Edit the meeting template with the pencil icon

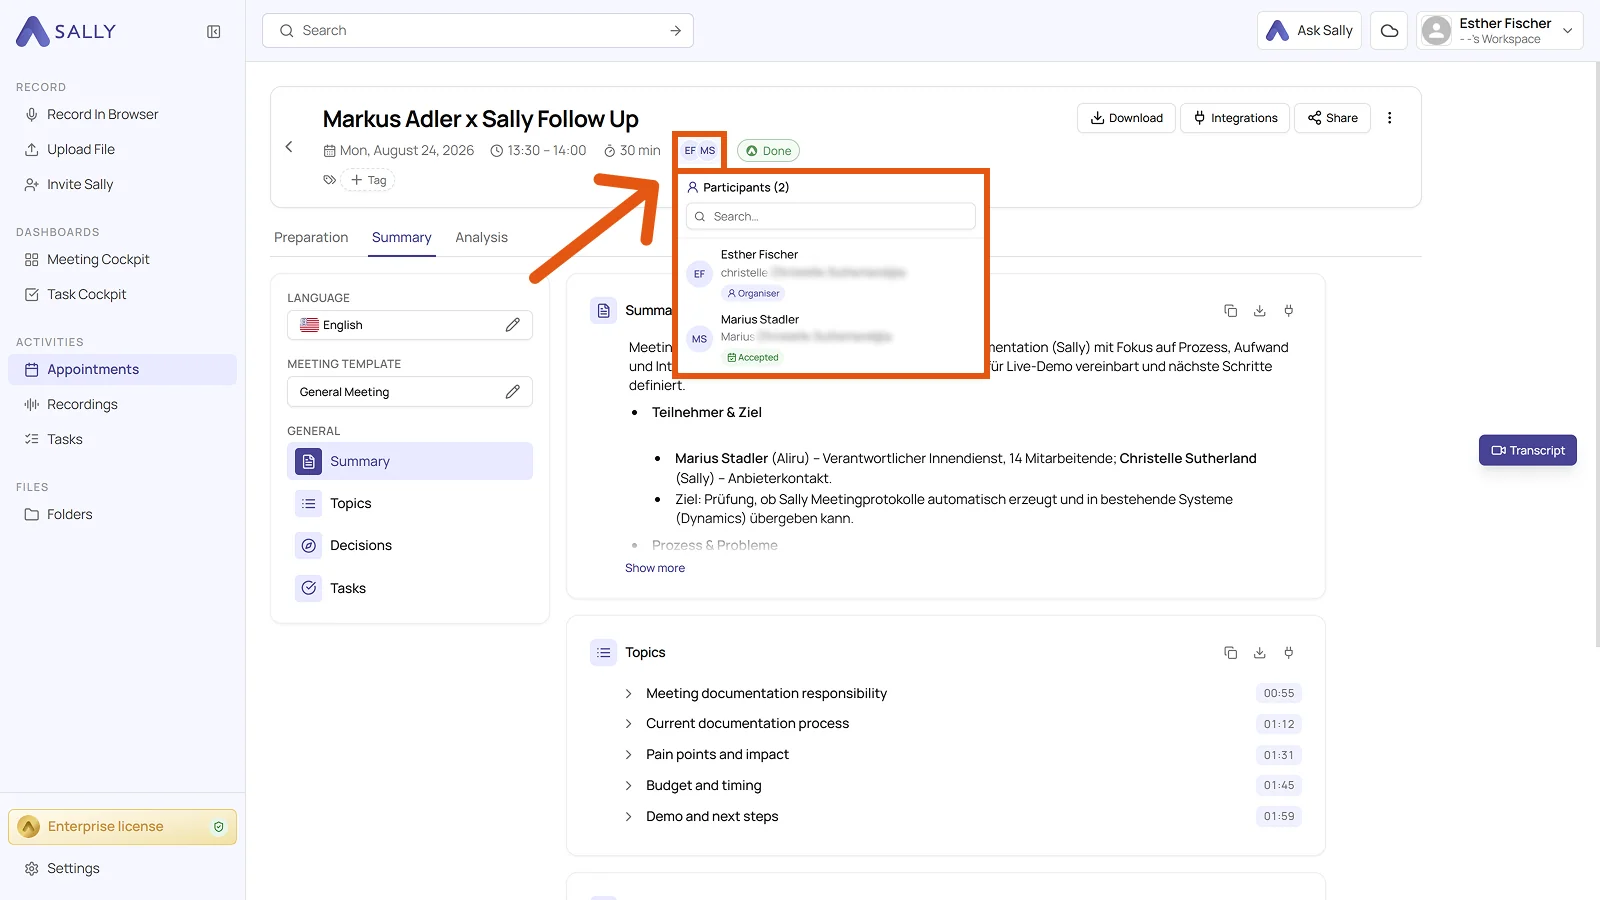tap(513, 392)
